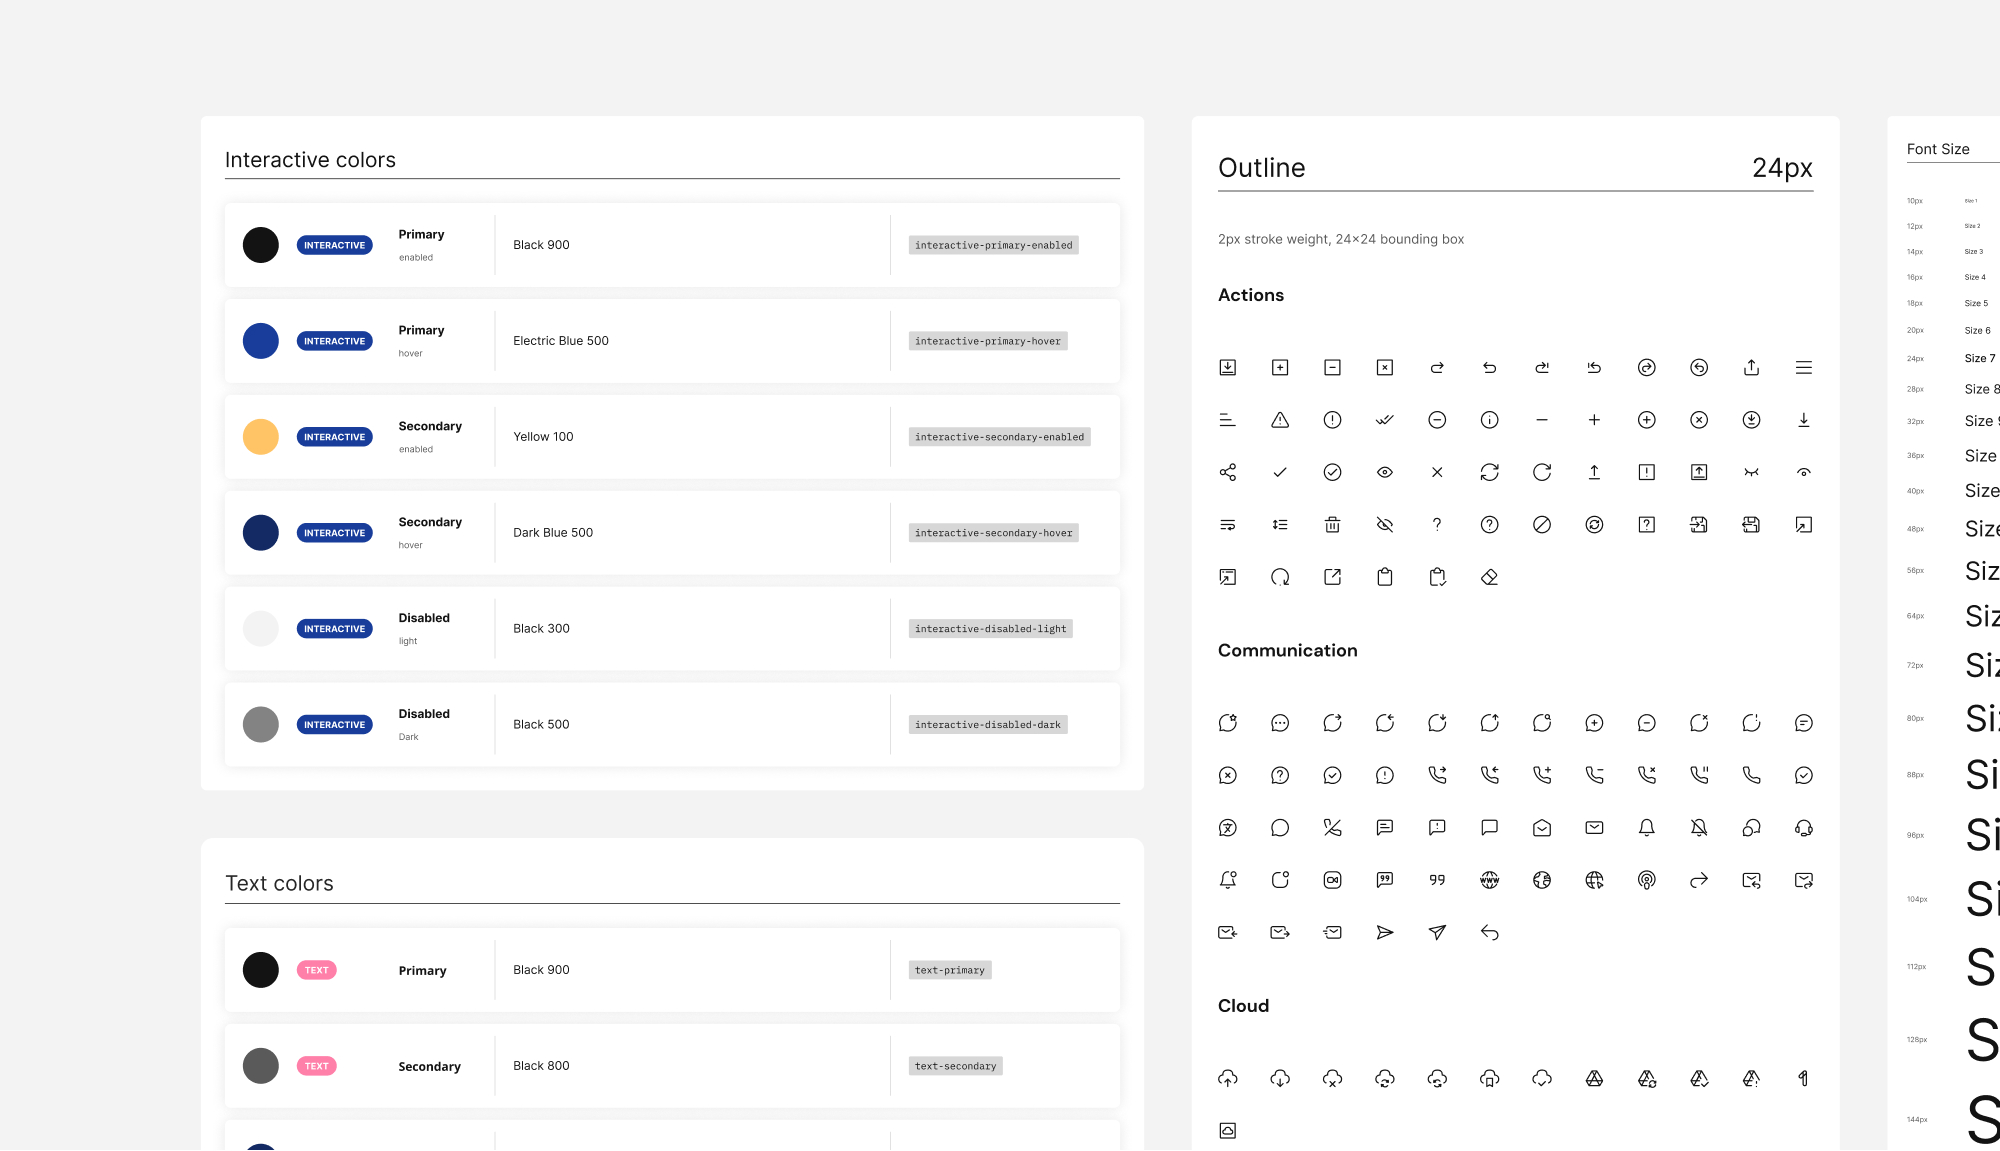Select the Size 7 font sample
2000x1151 pixels.
pos(1979,358)
